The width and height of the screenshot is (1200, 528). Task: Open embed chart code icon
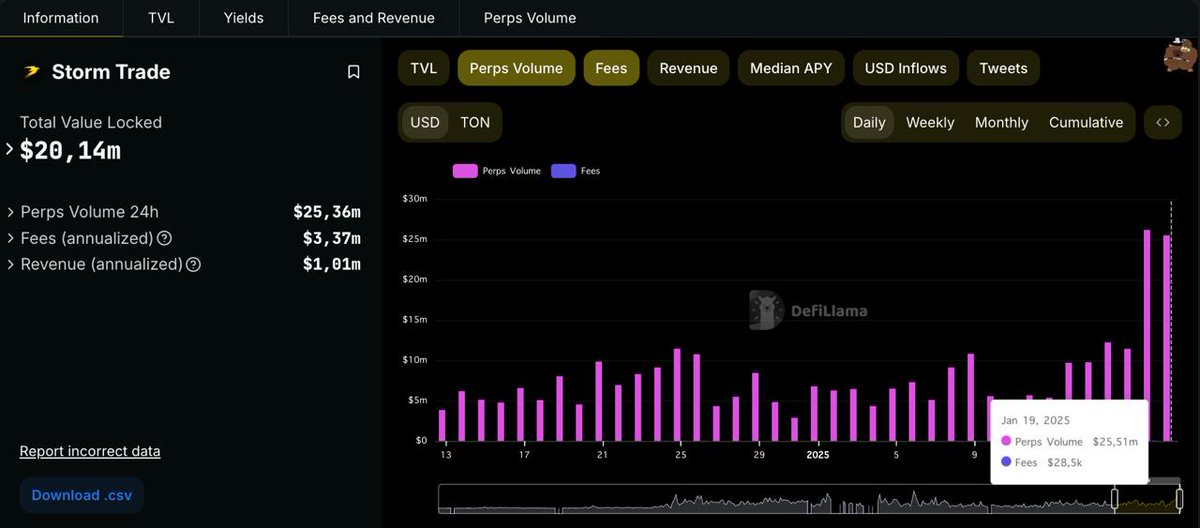pos(1163,122)
